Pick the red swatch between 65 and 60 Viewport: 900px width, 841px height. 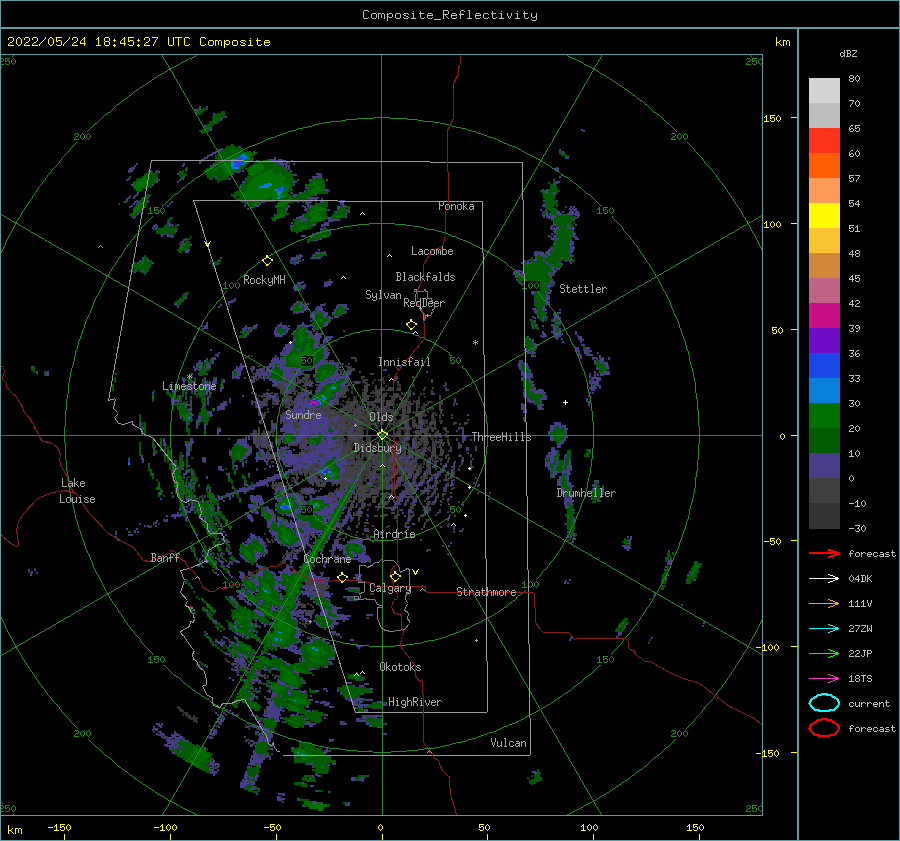point(824,141)
